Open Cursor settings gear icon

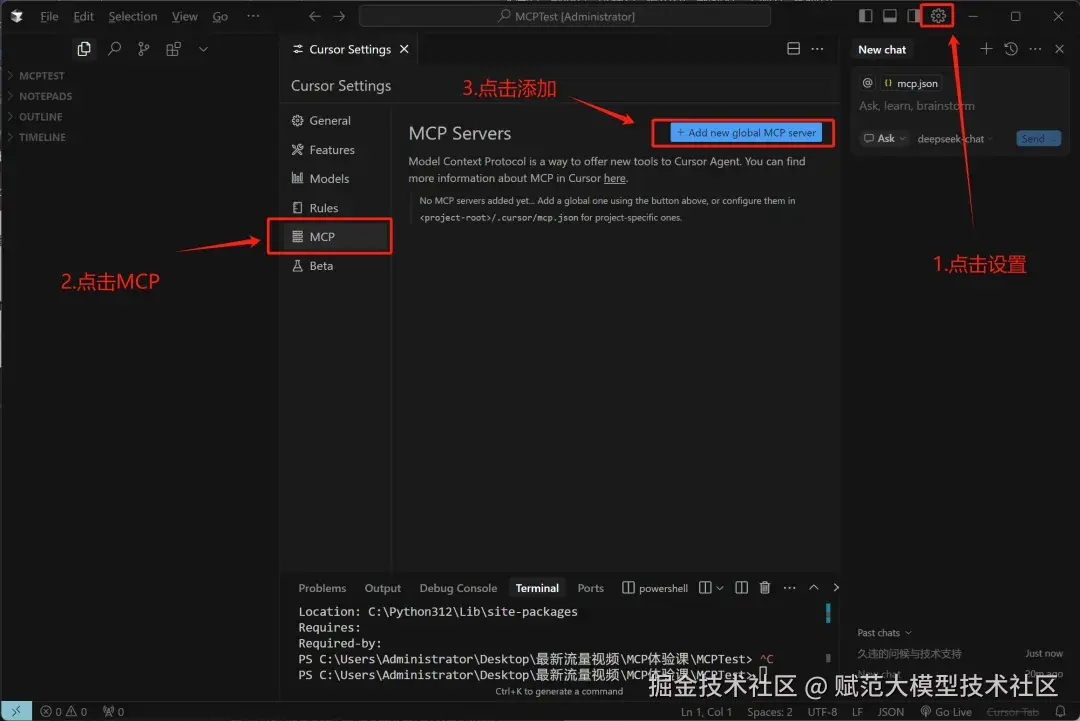938,16
